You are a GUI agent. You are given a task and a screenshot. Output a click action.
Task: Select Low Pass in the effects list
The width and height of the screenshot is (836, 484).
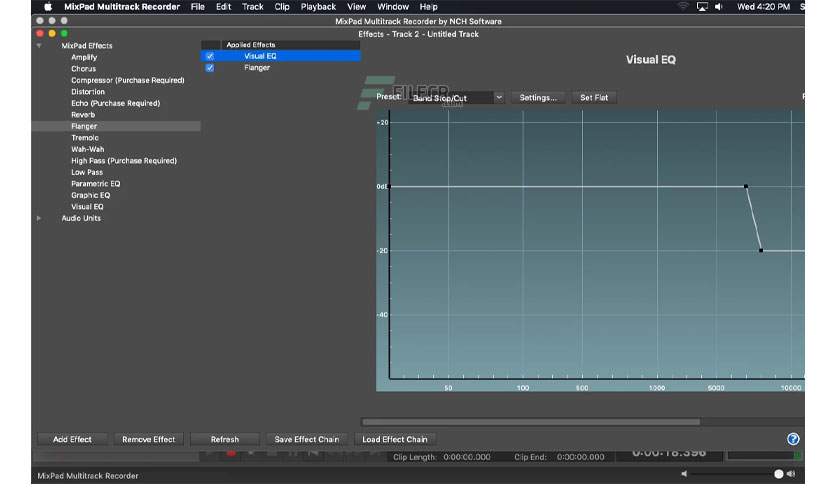pyautogui.click(x=87, y=172)
